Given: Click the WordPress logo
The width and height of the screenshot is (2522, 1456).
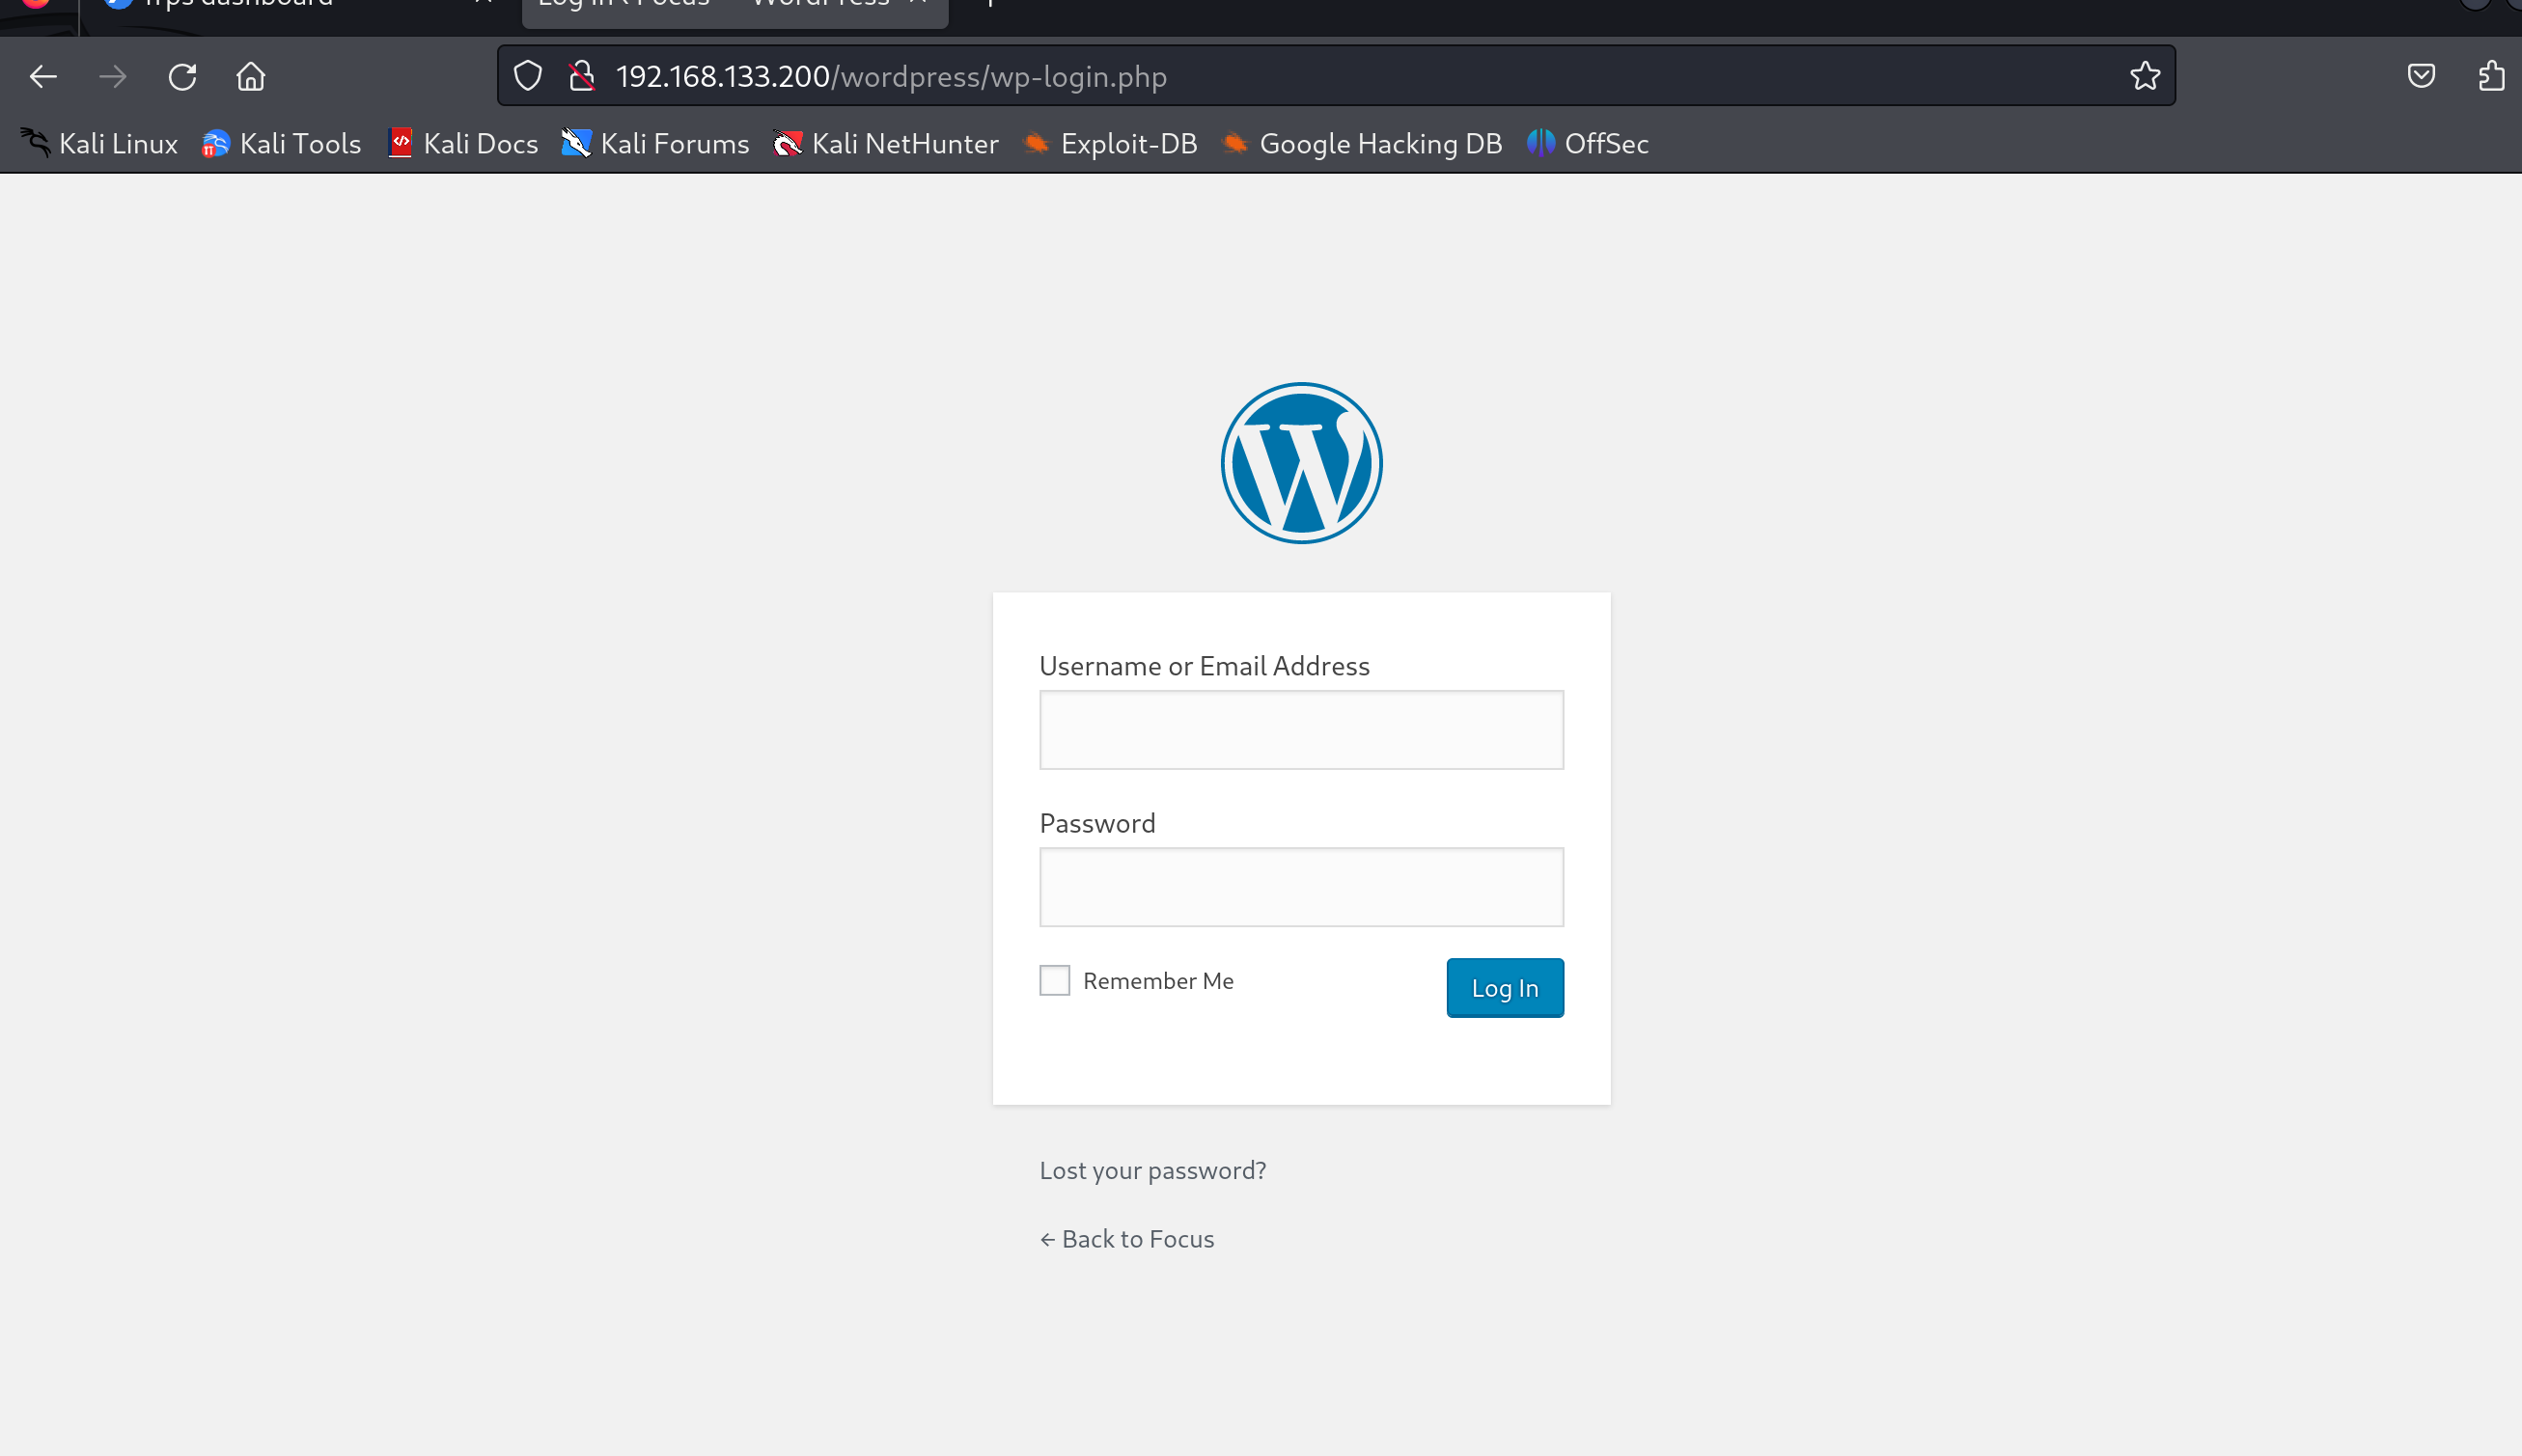Looking at the screenshot, I should (x=1301, y=463).
